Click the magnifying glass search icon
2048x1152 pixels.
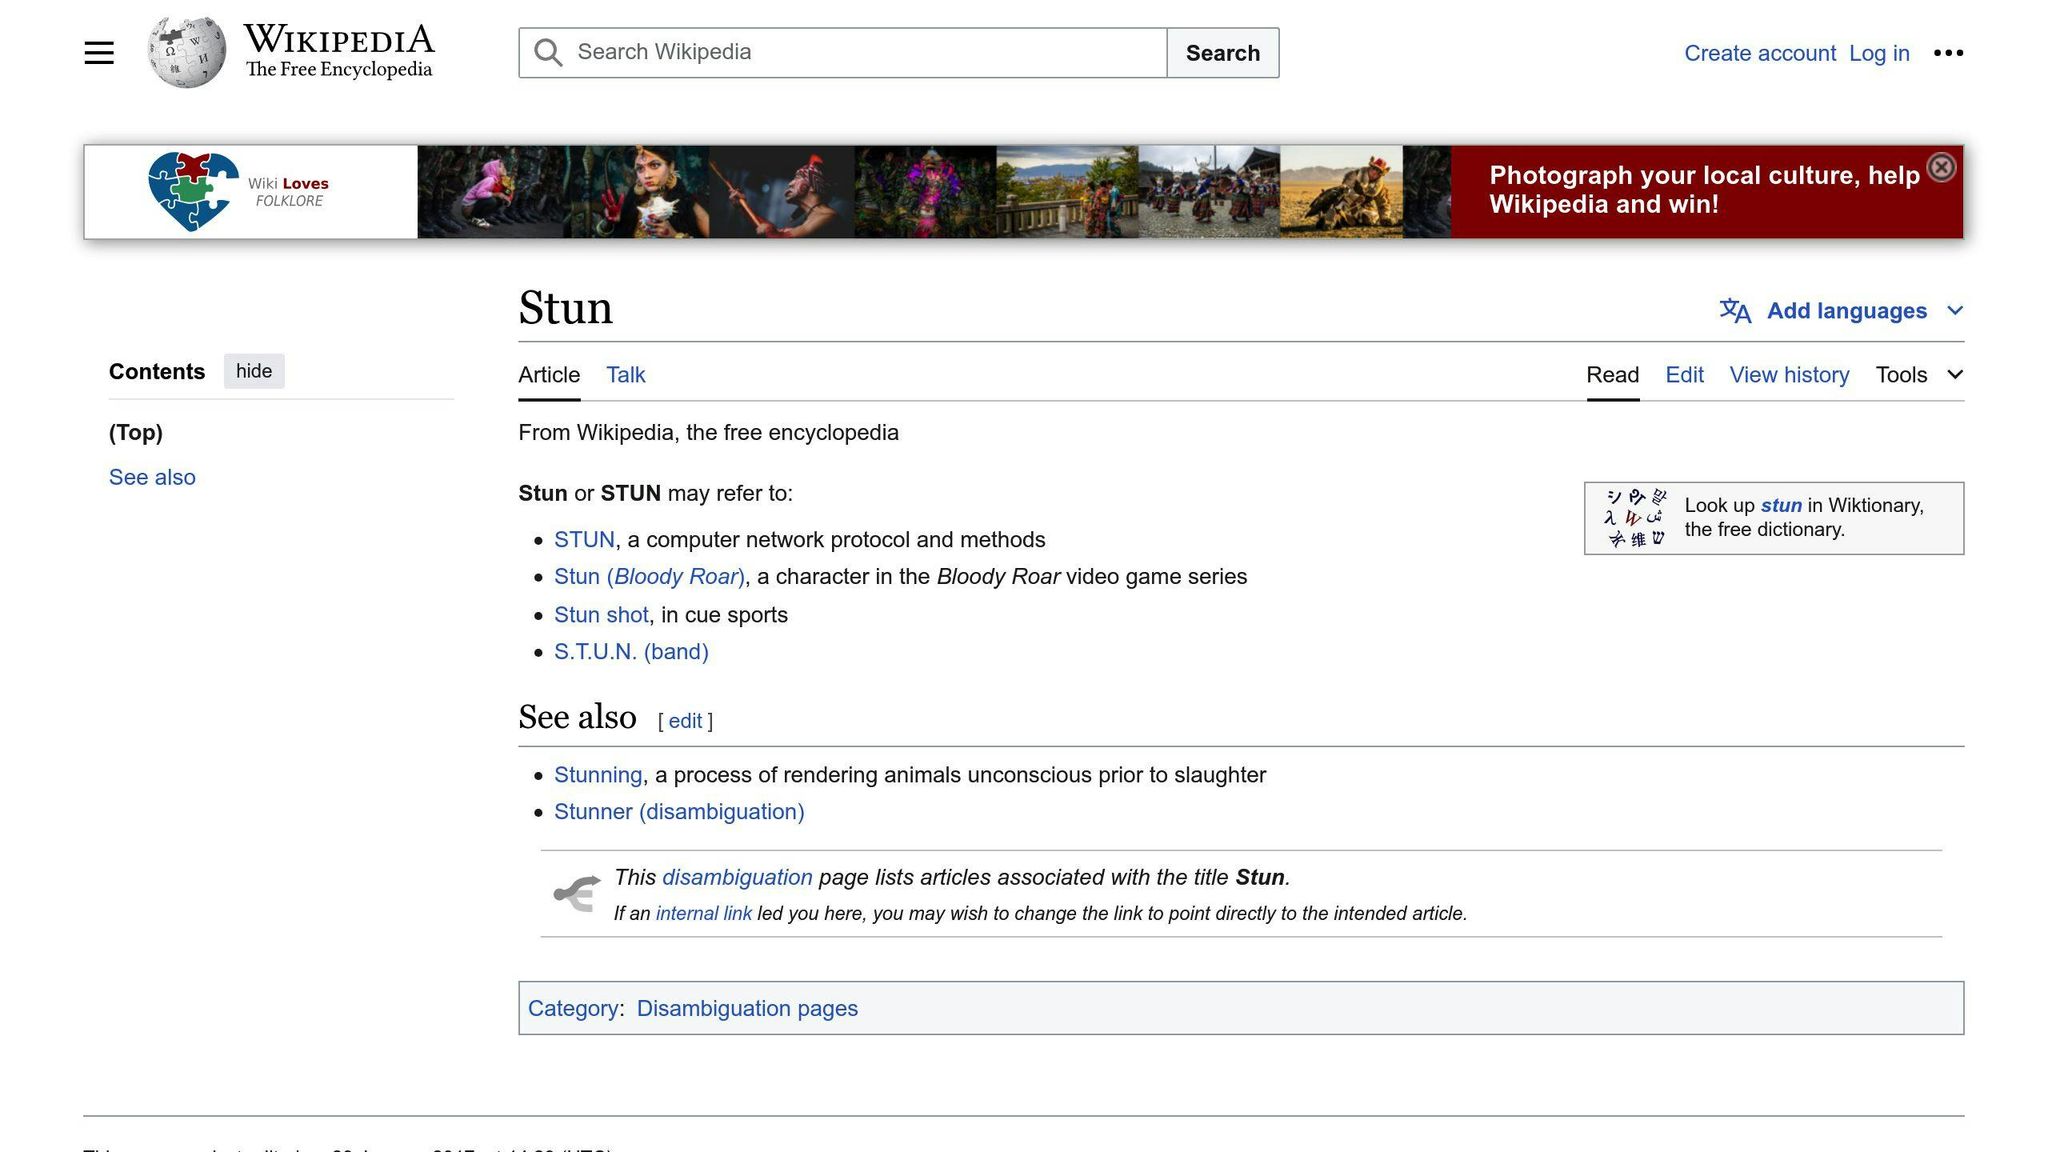[548, 53]
